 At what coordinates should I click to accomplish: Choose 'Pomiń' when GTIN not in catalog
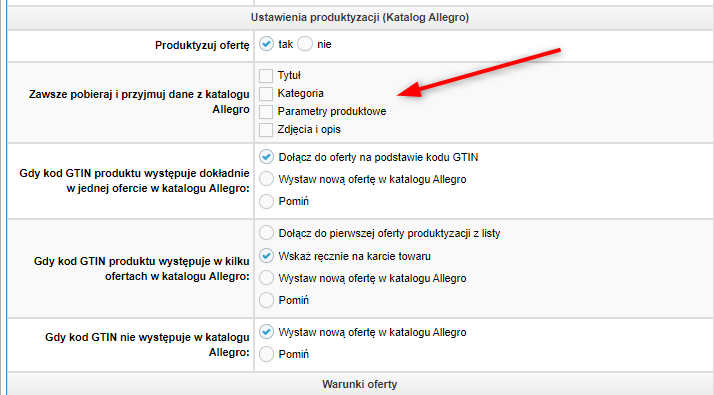tap(266, 354)
